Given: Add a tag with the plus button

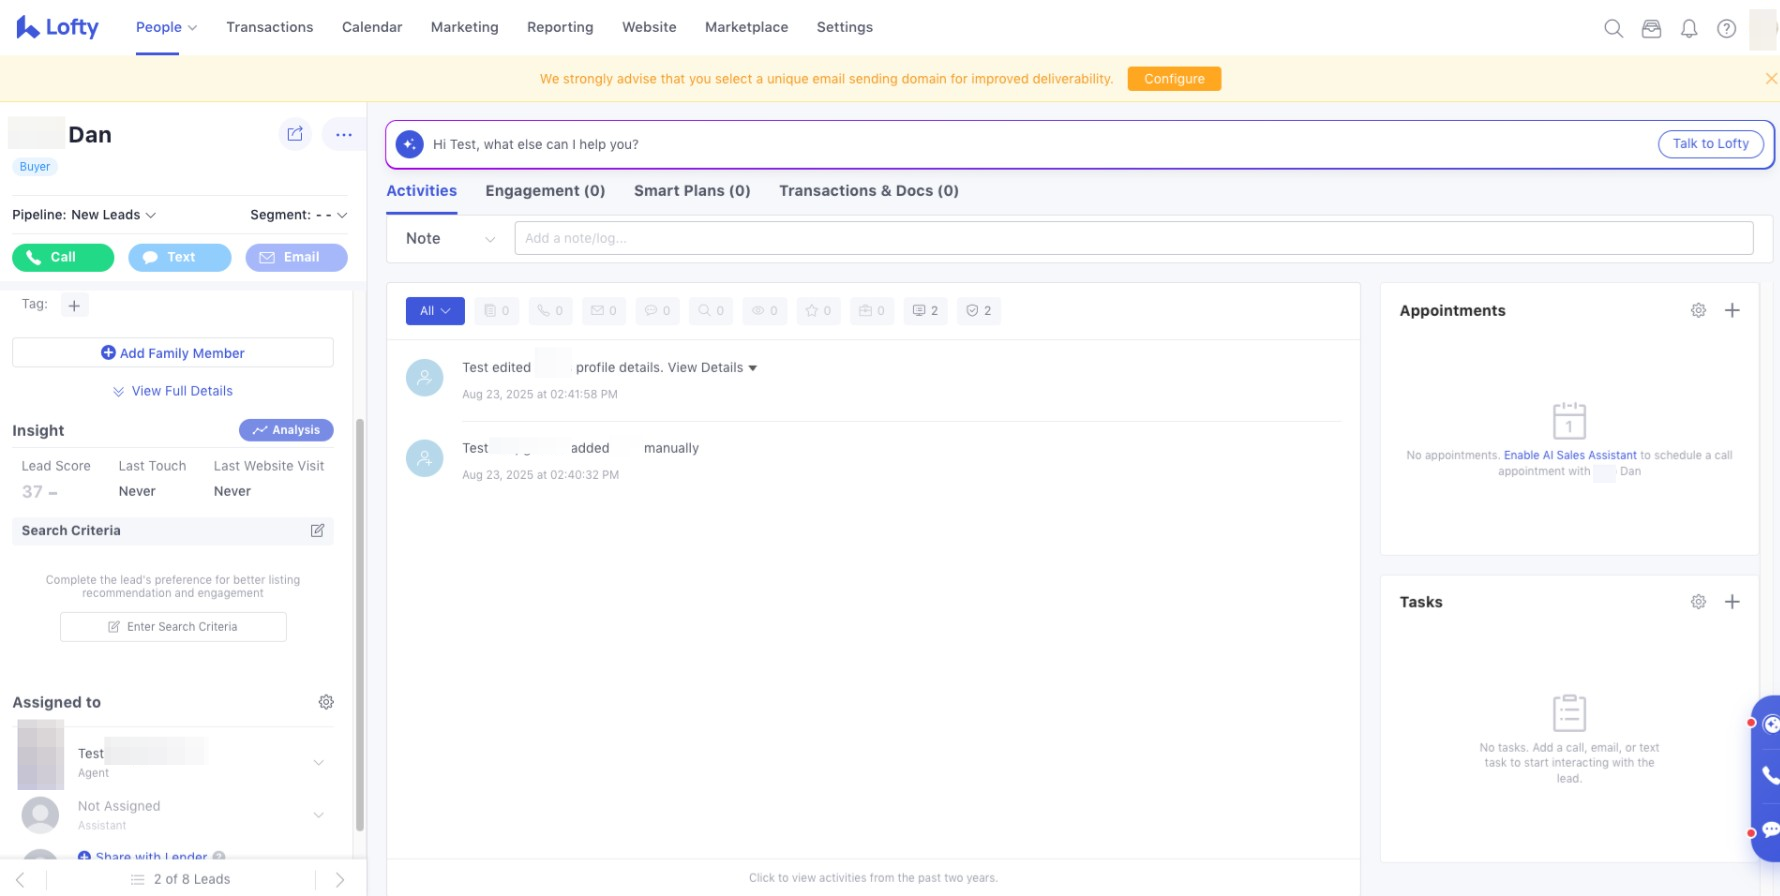Looking at the screenshot, I should [74, 305].
